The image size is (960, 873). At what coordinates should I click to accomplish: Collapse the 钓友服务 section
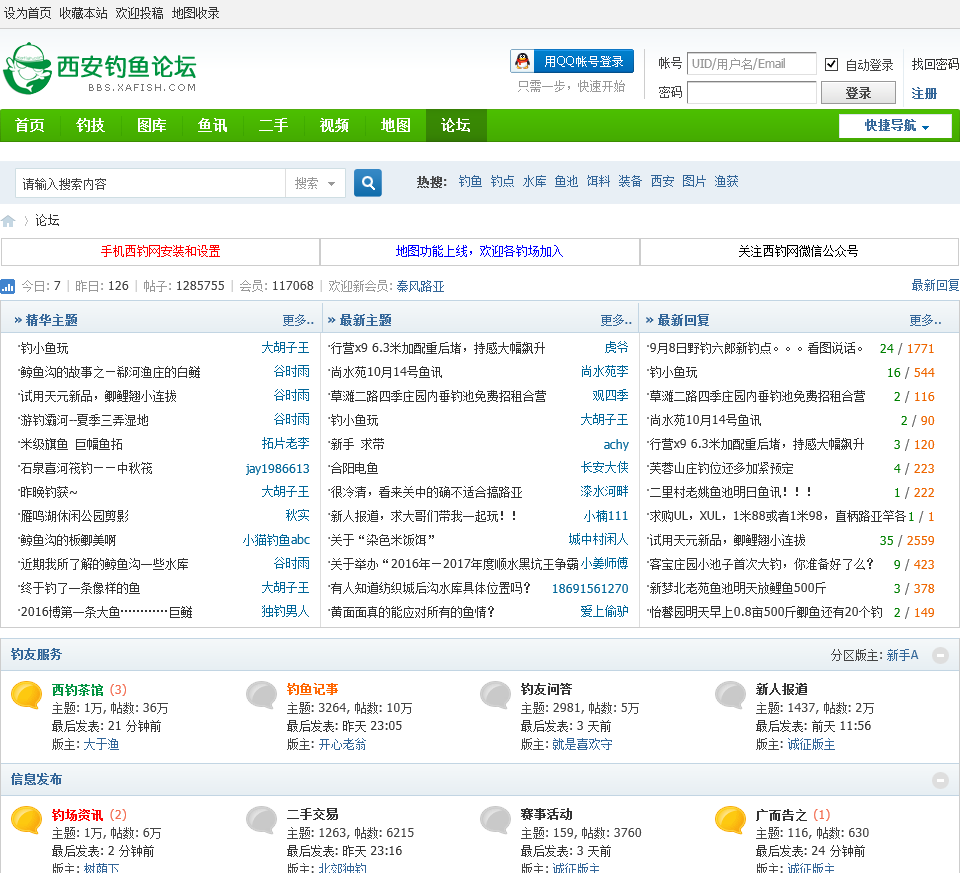click(940, 656)
